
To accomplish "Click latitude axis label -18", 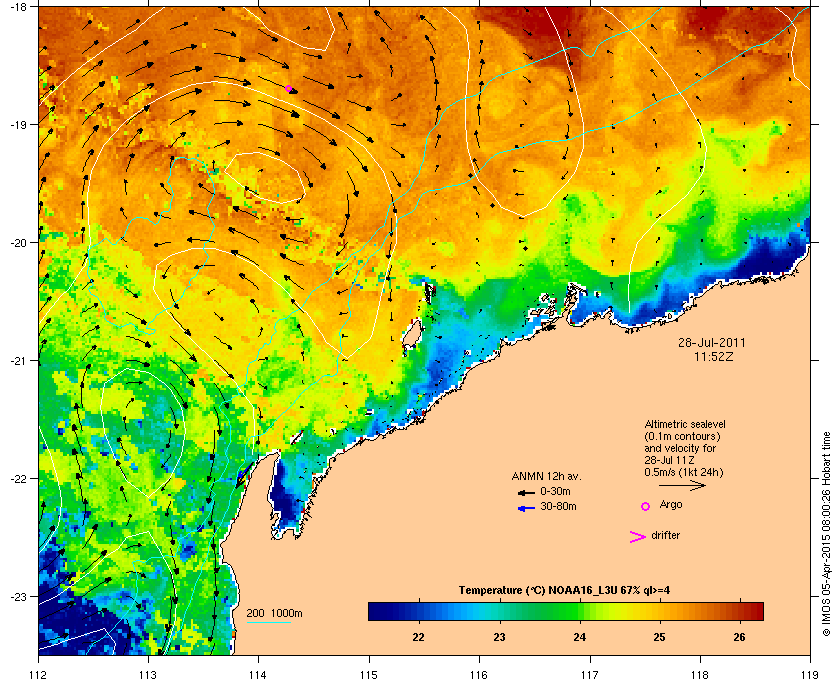I will [x=18, y=6].
